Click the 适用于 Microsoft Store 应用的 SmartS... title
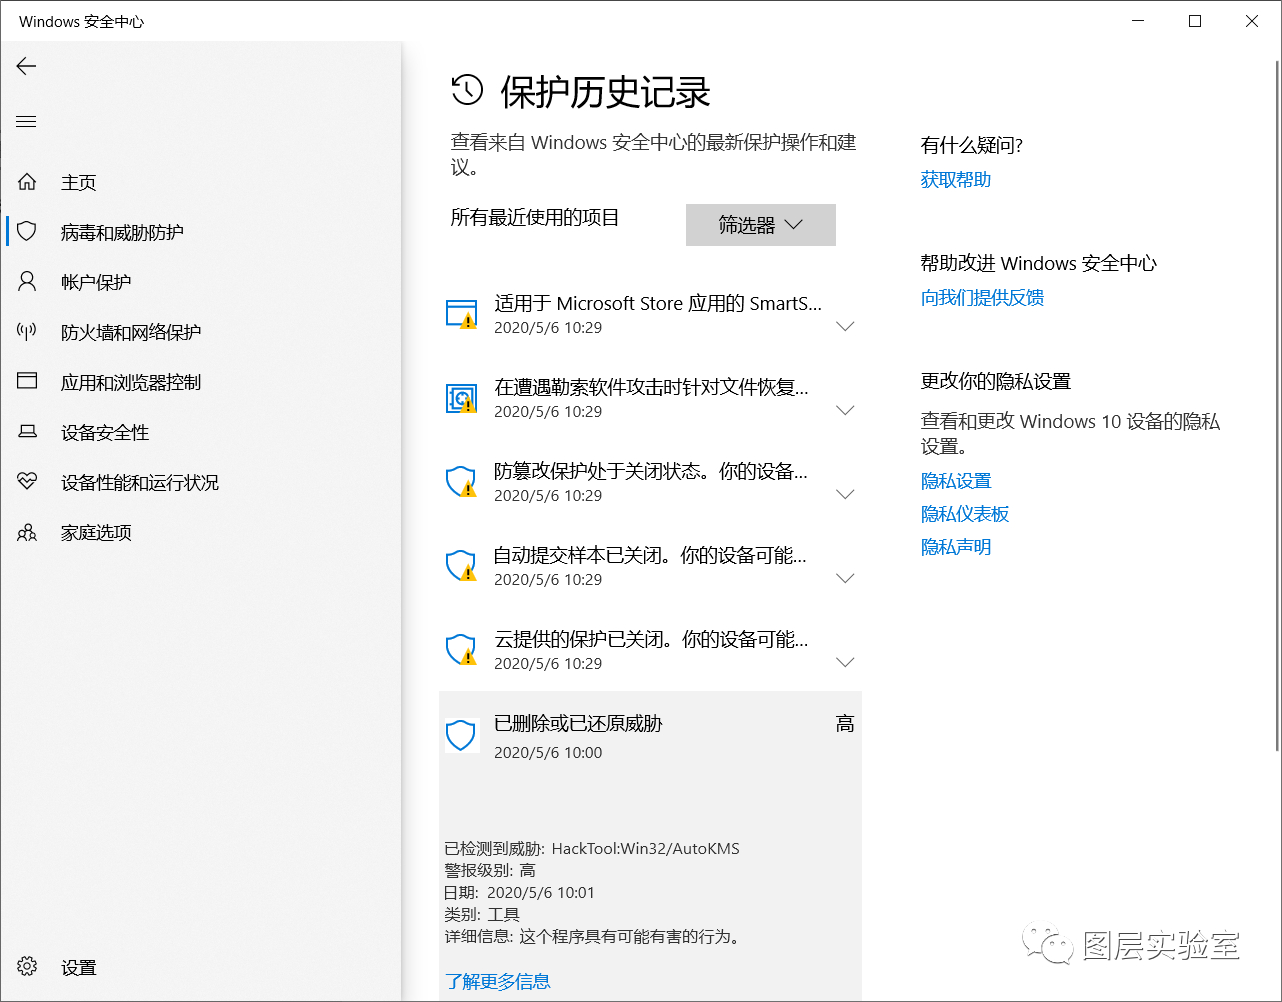1282x1002 pixels. (658, 303)
